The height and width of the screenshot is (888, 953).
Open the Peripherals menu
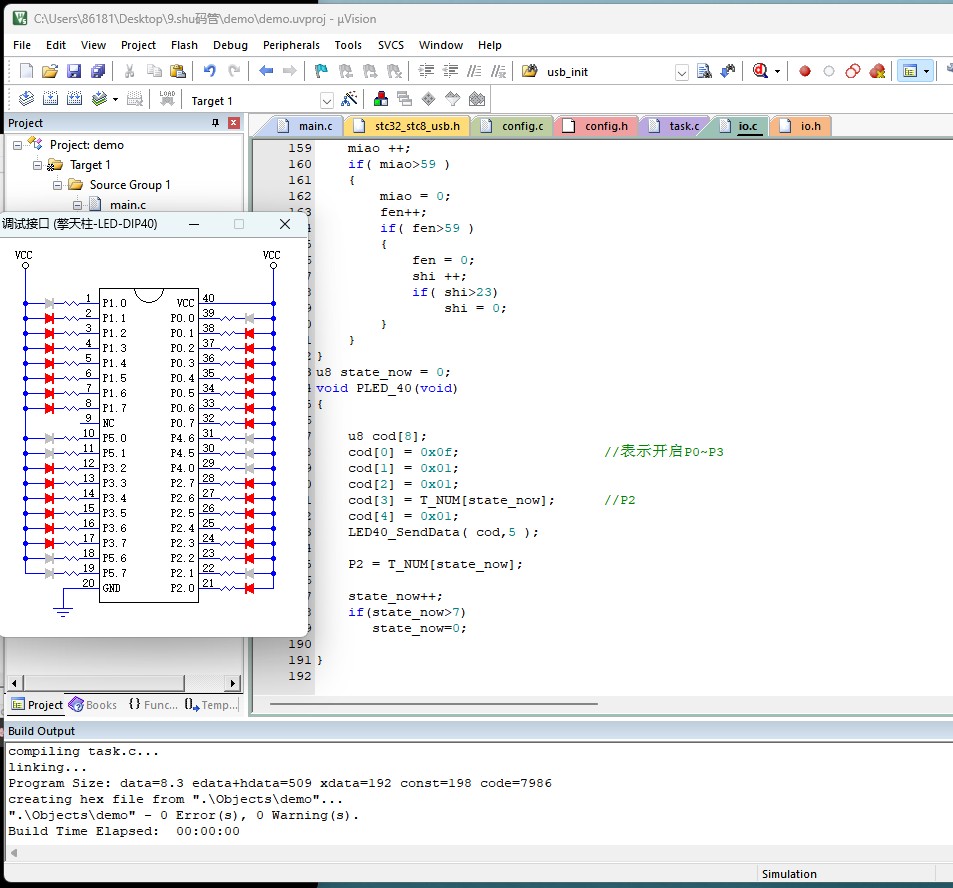291,45
